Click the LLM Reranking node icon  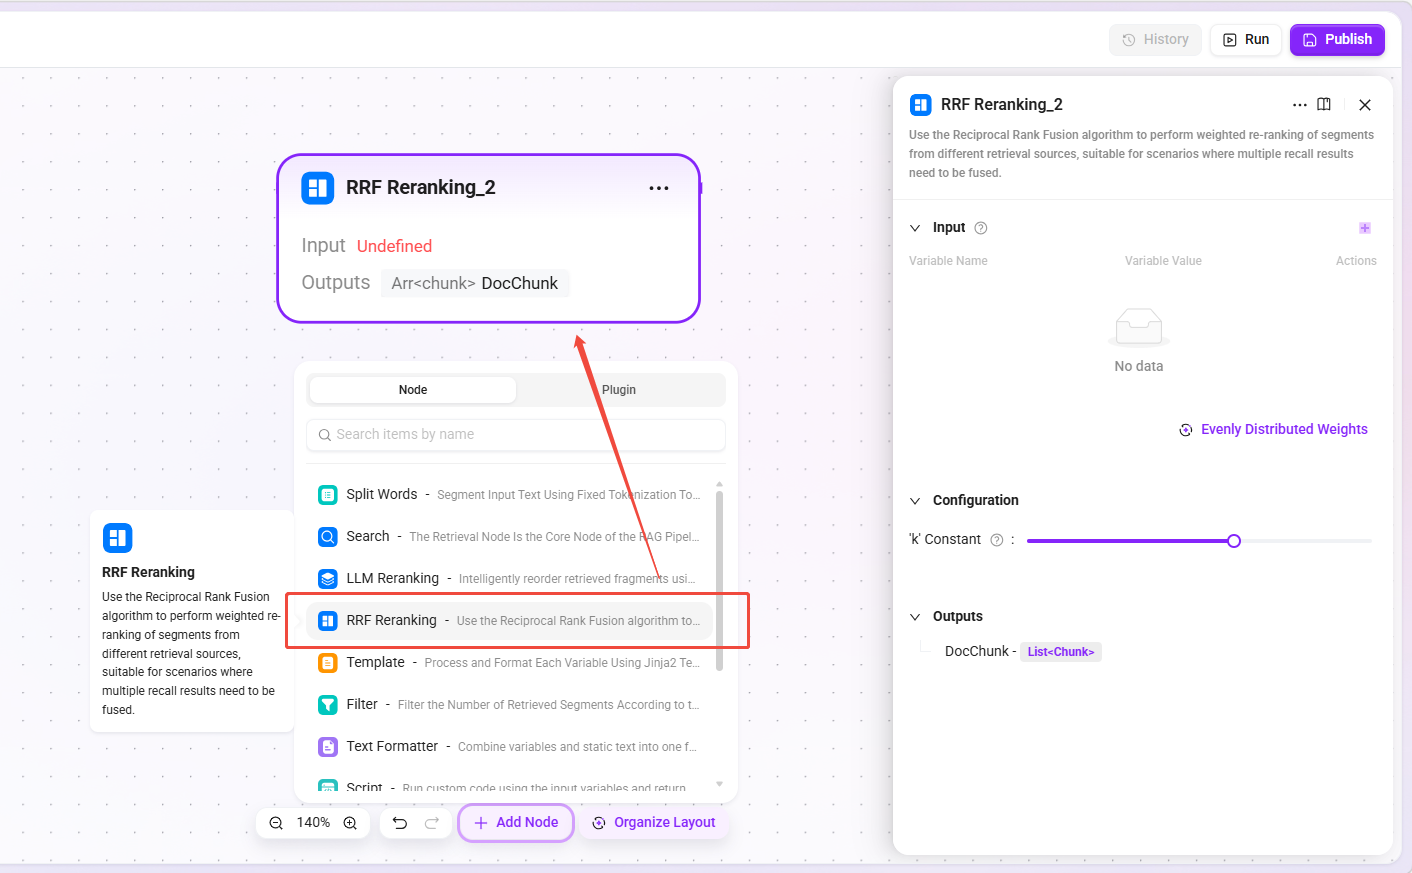tap(328, 579)
